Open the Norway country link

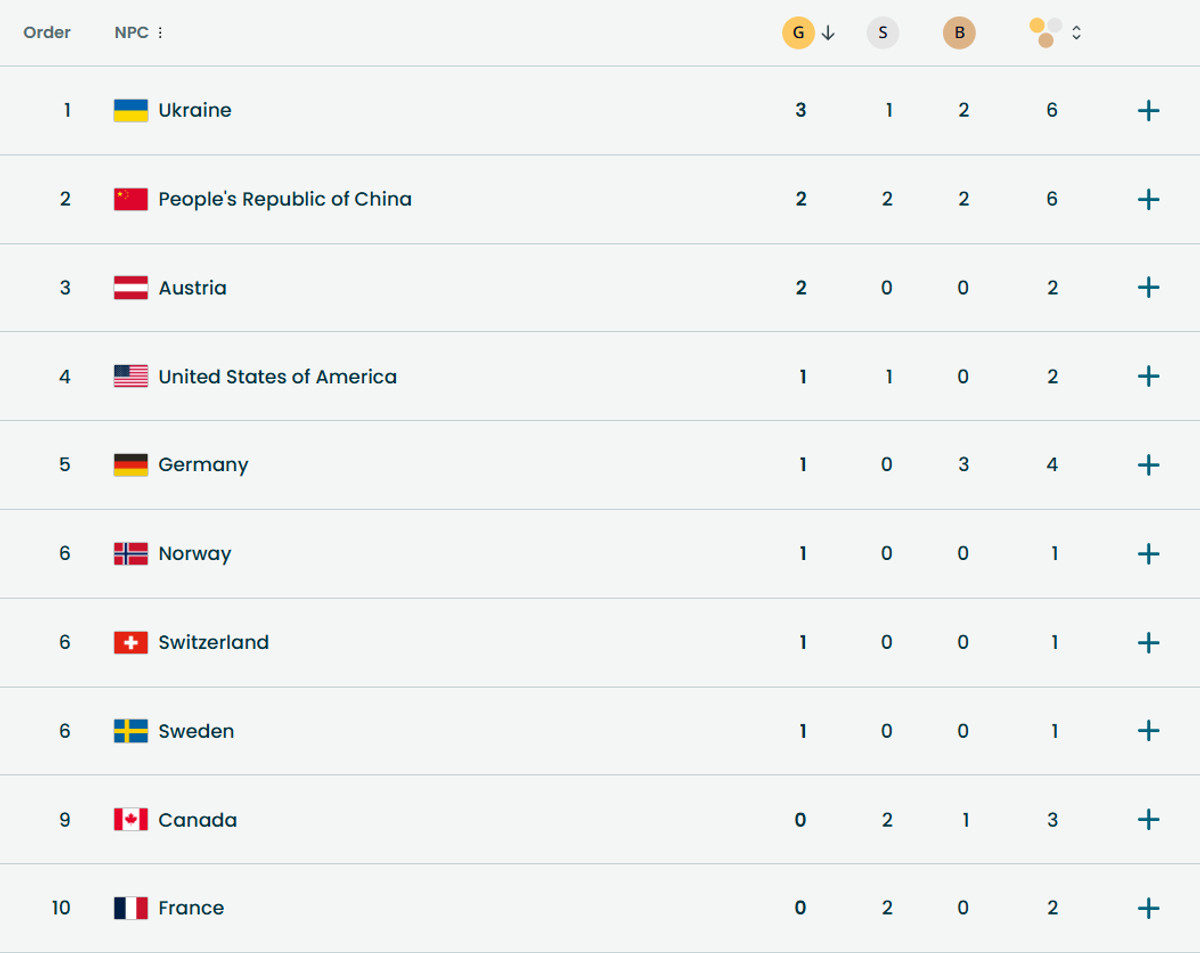[195, 554]
